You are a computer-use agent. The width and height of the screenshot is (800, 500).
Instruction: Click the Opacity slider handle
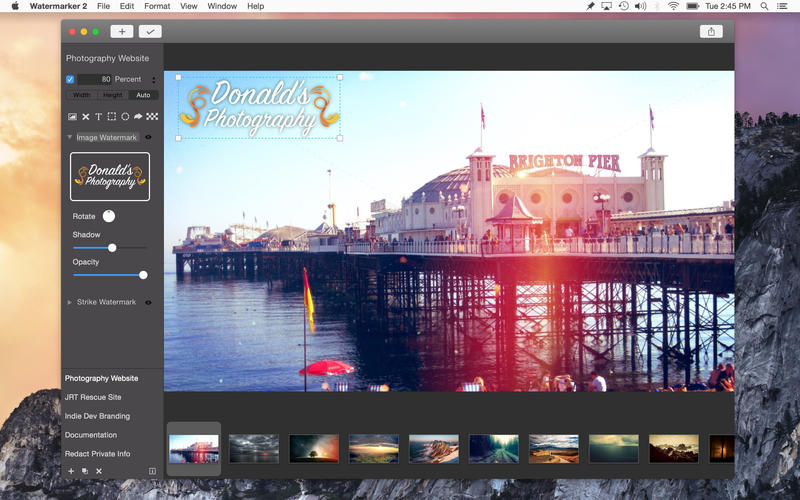click(x=143, y=275)
